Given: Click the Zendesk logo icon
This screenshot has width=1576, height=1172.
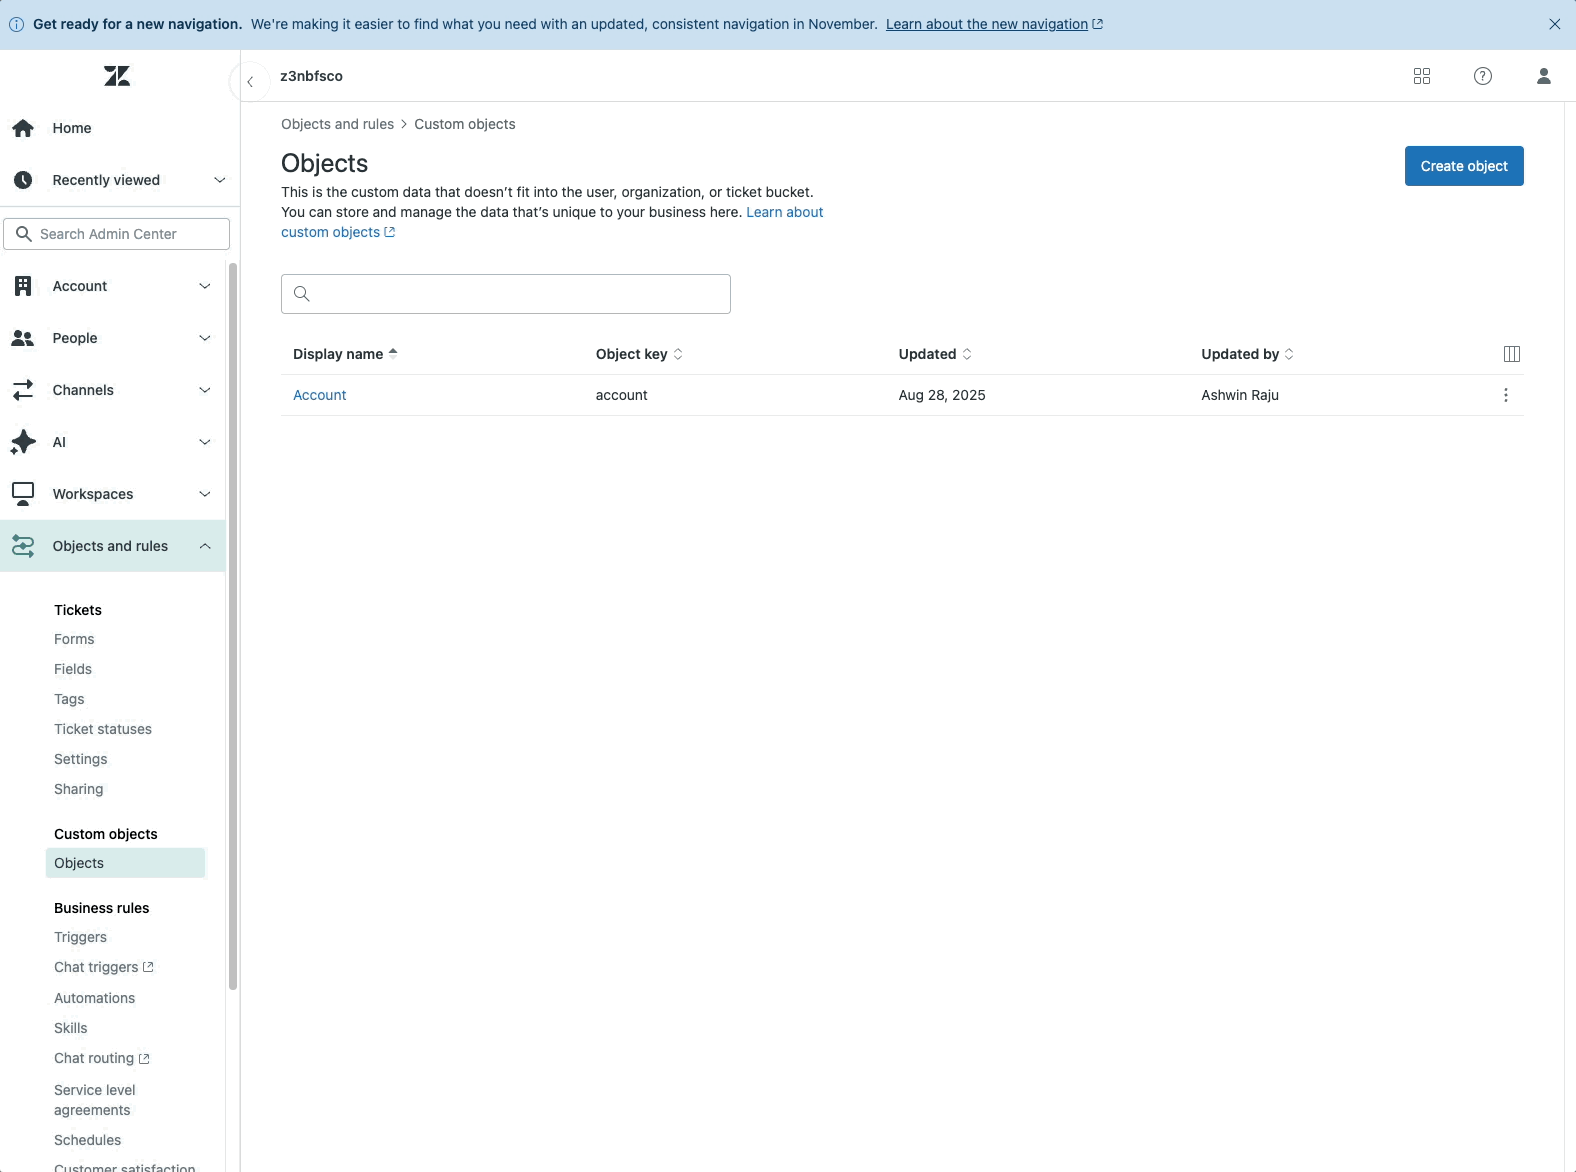Looking at the screenshot, I should pos(117,76).
